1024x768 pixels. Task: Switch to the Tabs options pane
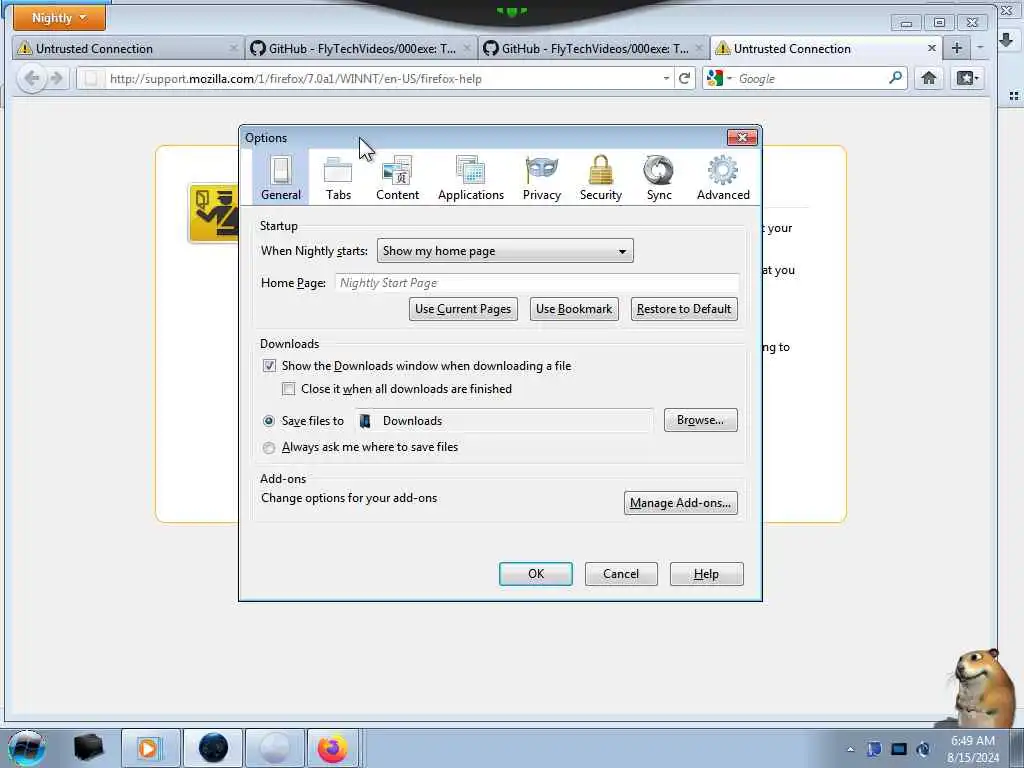click(338, 178)
